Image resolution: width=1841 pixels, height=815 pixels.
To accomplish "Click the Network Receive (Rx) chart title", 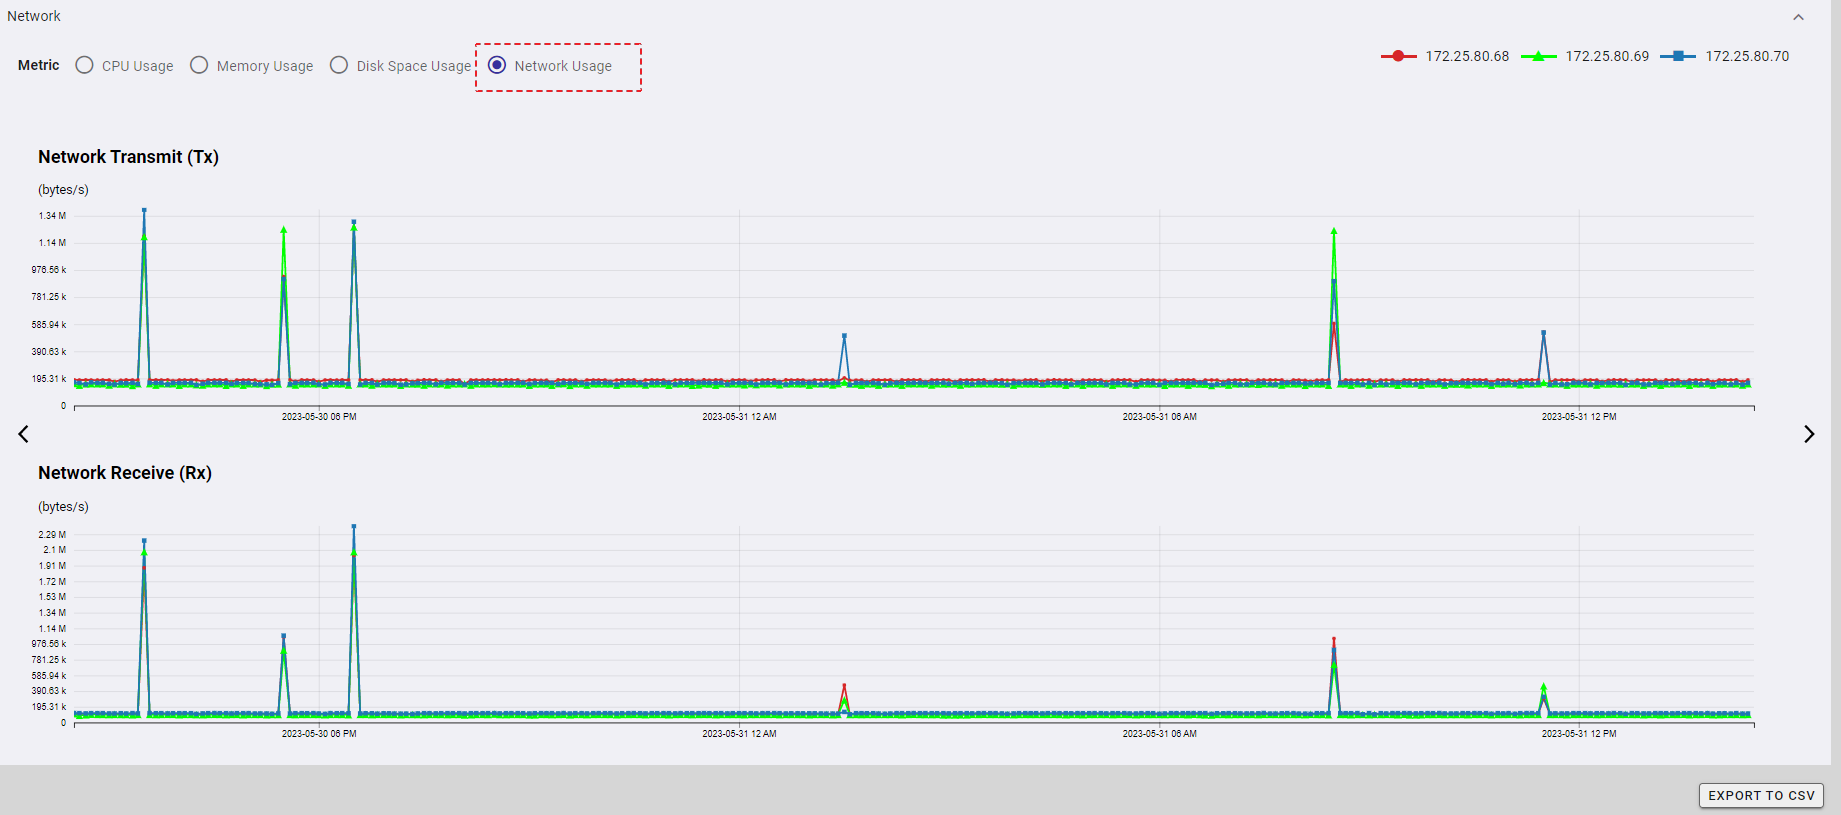I will 125,473.
